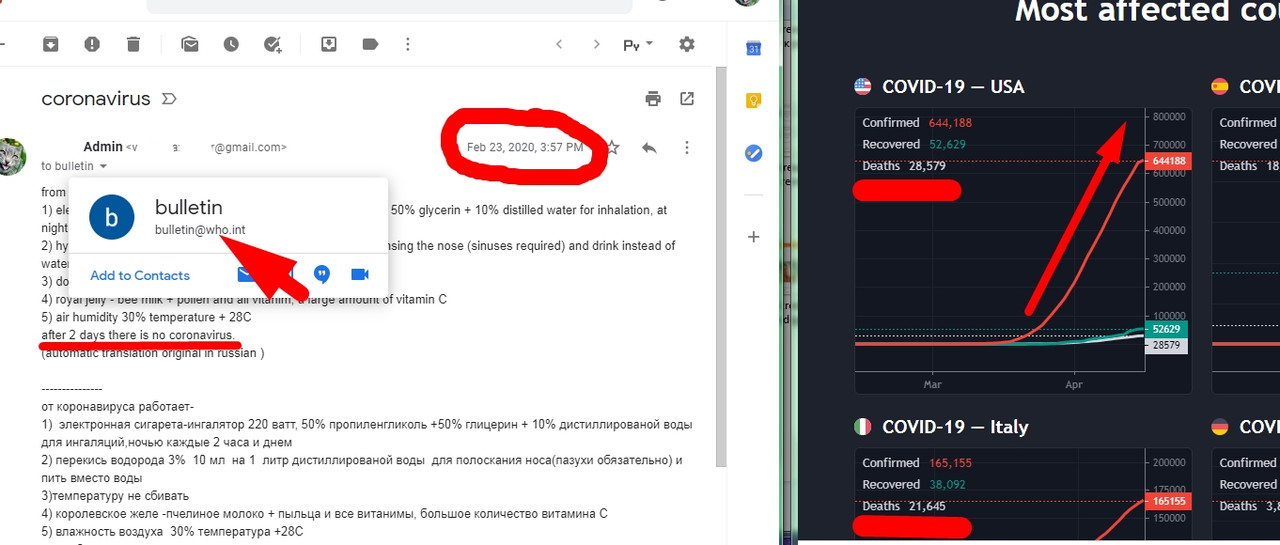Click USA Recovered value 52,629

949,145
